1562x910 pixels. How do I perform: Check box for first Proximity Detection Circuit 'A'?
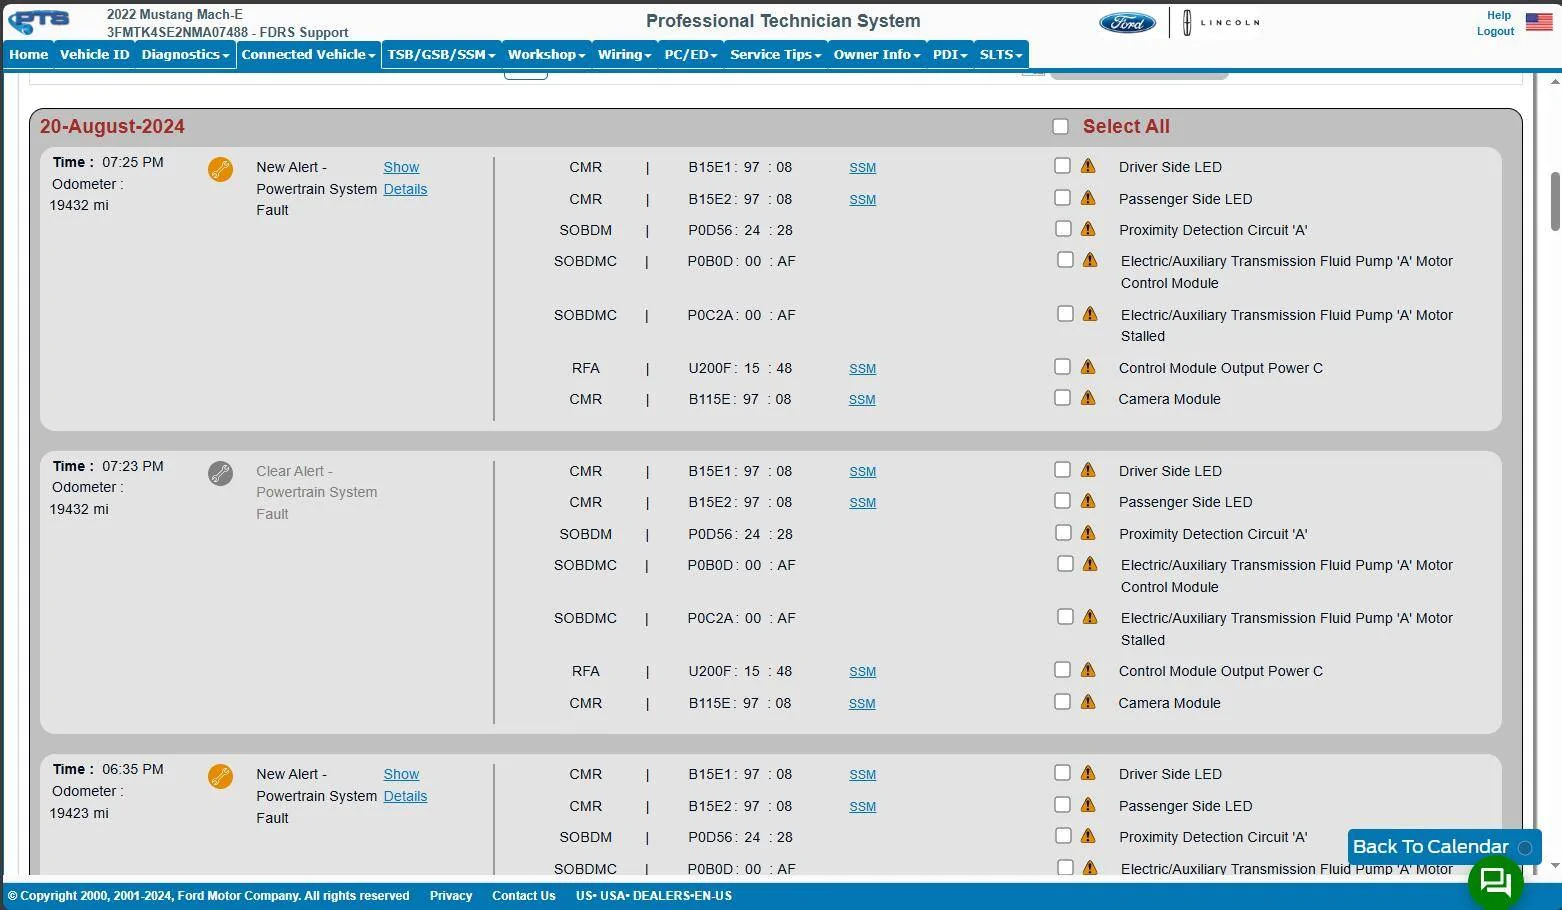(x=1062, y=229)
